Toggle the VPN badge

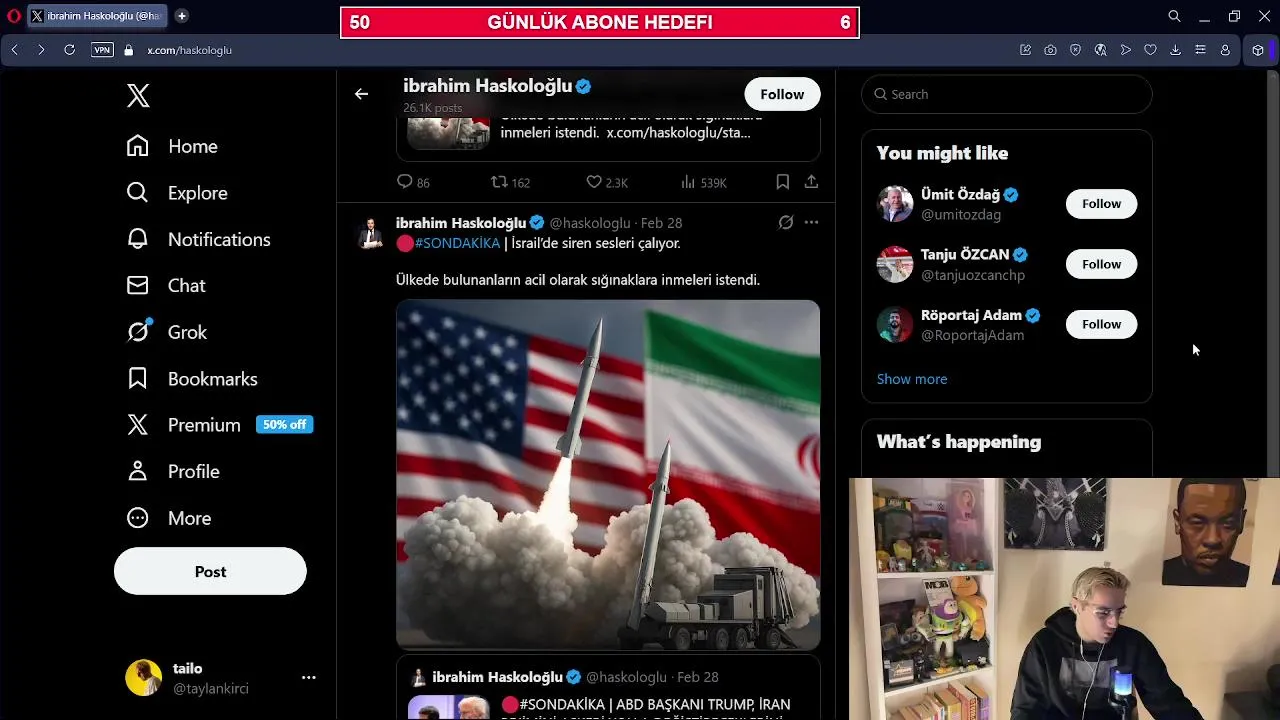102,50
